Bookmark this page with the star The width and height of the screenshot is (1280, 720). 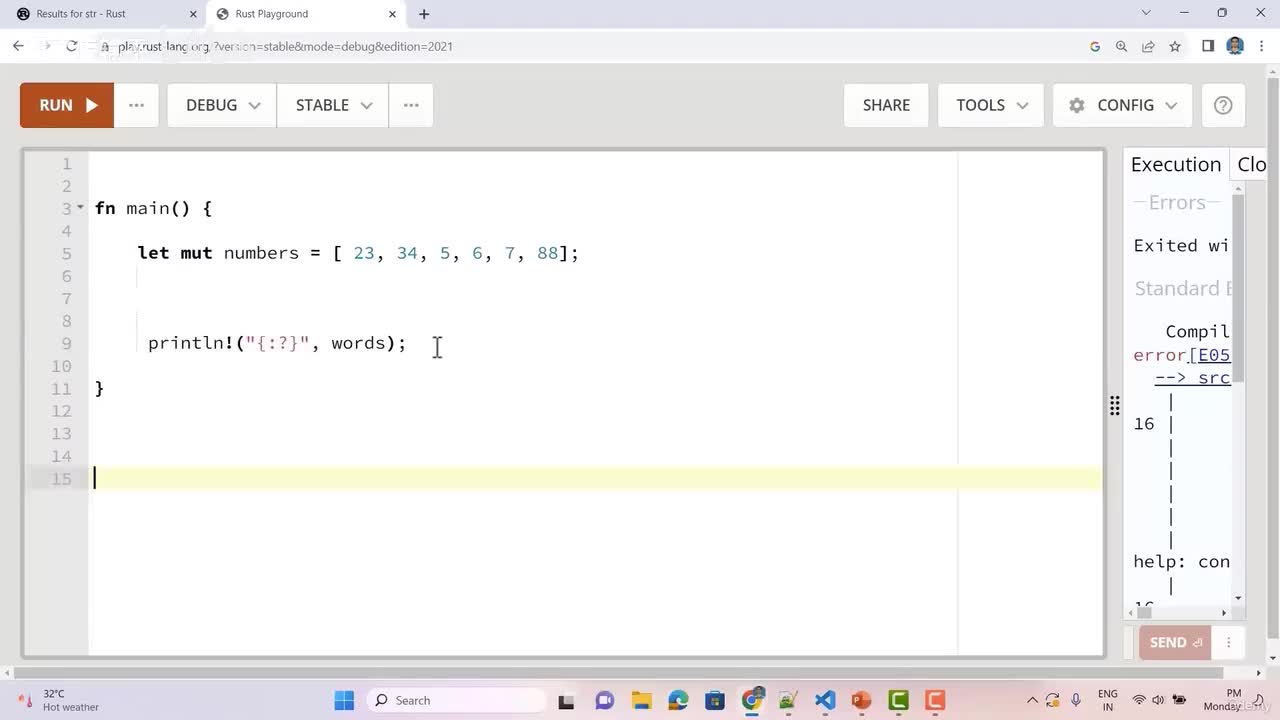coord(1175,46)
